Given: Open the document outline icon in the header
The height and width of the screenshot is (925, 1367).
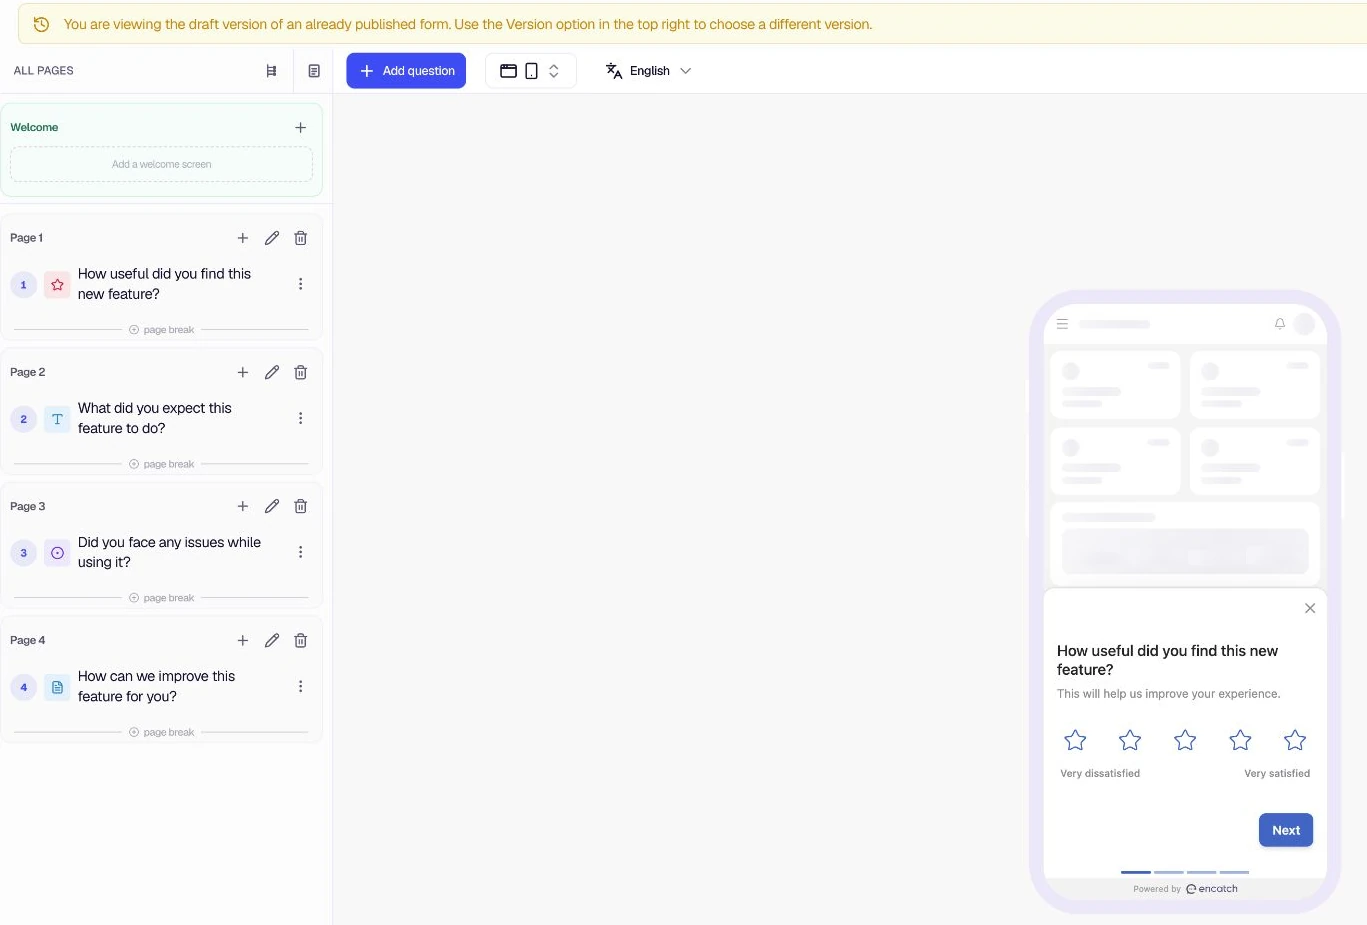Looking at the screenshot, I should tap(314, 71).
